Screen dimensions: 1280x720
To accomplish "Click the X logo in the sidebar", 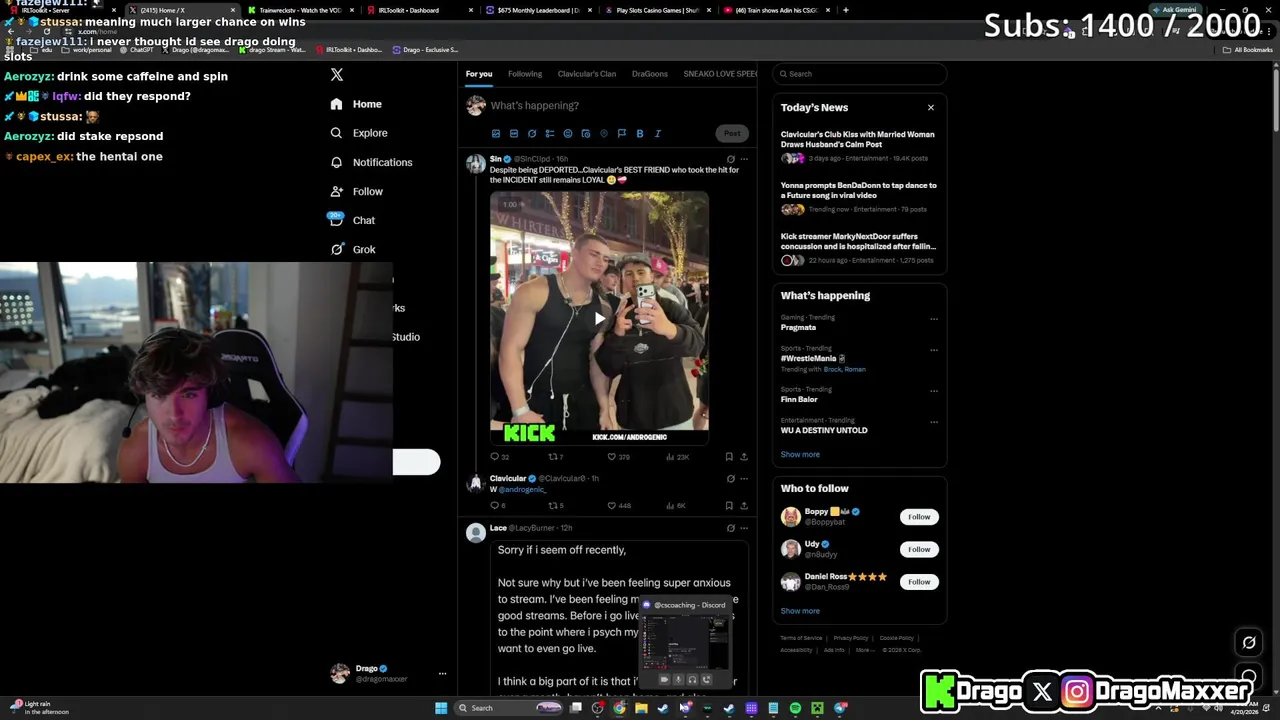I will [337, 75].
